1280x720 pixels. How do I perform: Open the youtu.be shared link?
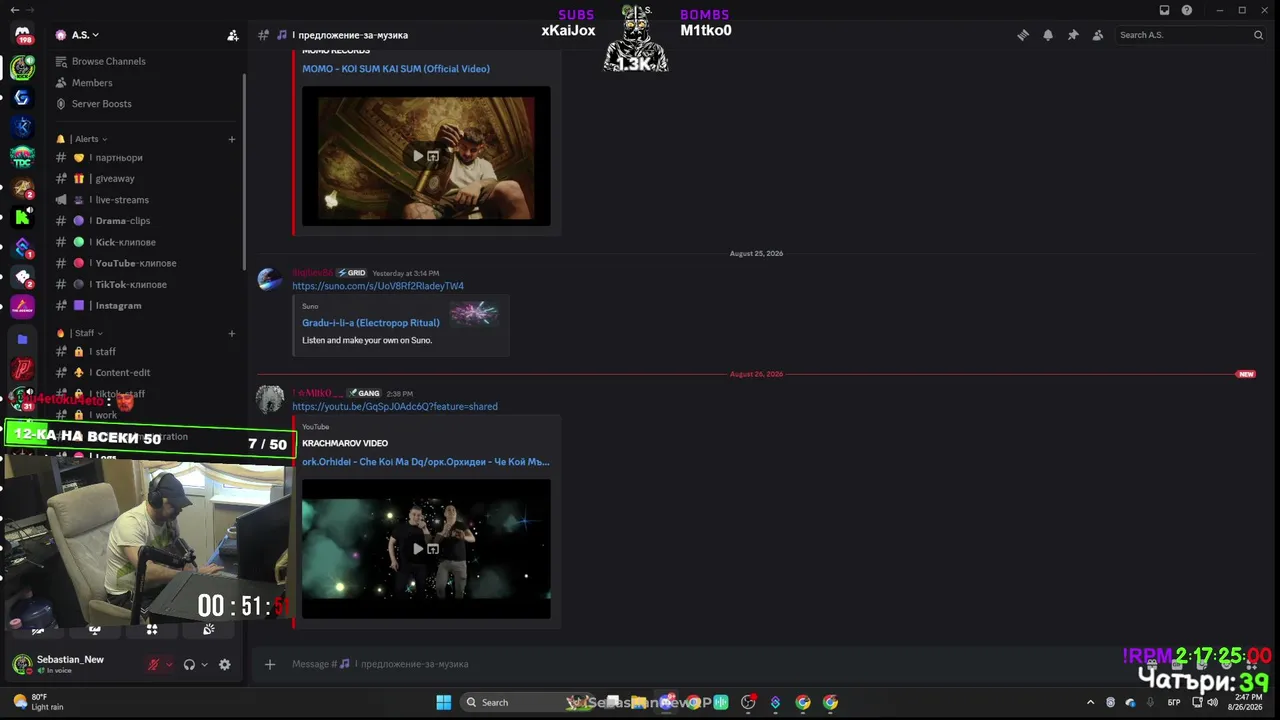coord(395,407)
